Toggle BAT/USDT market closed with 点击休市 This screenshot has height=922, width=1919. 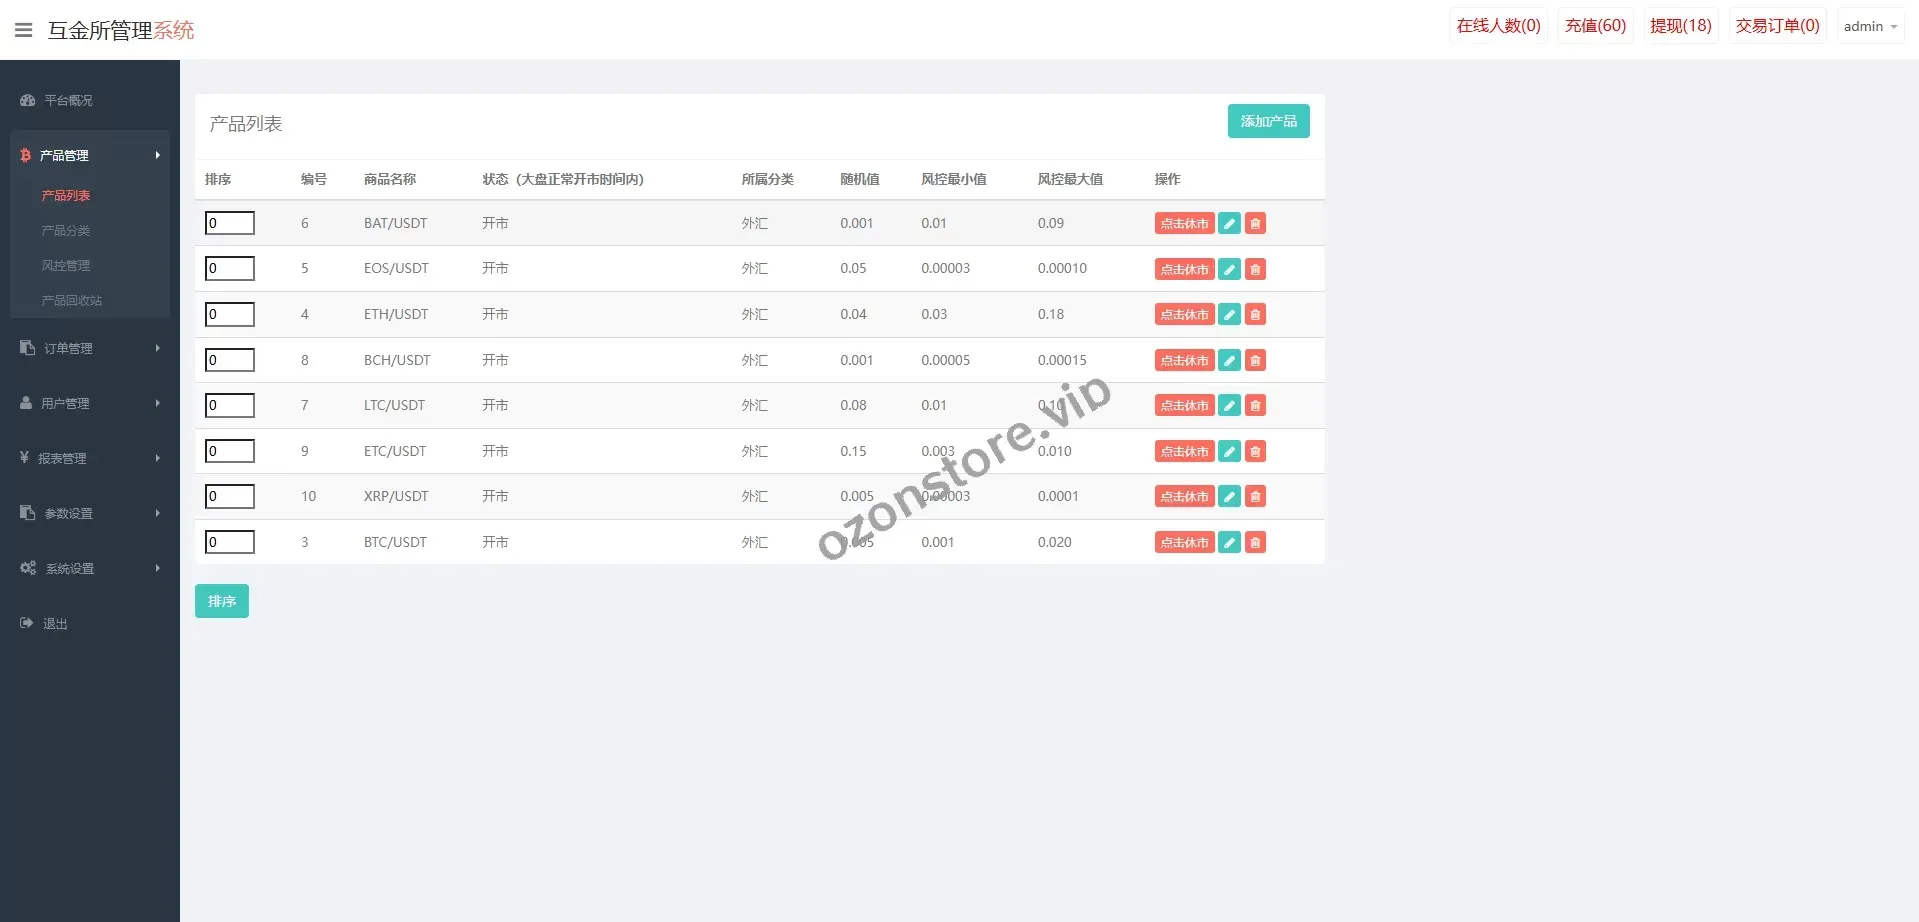[x=1184, y=223]
